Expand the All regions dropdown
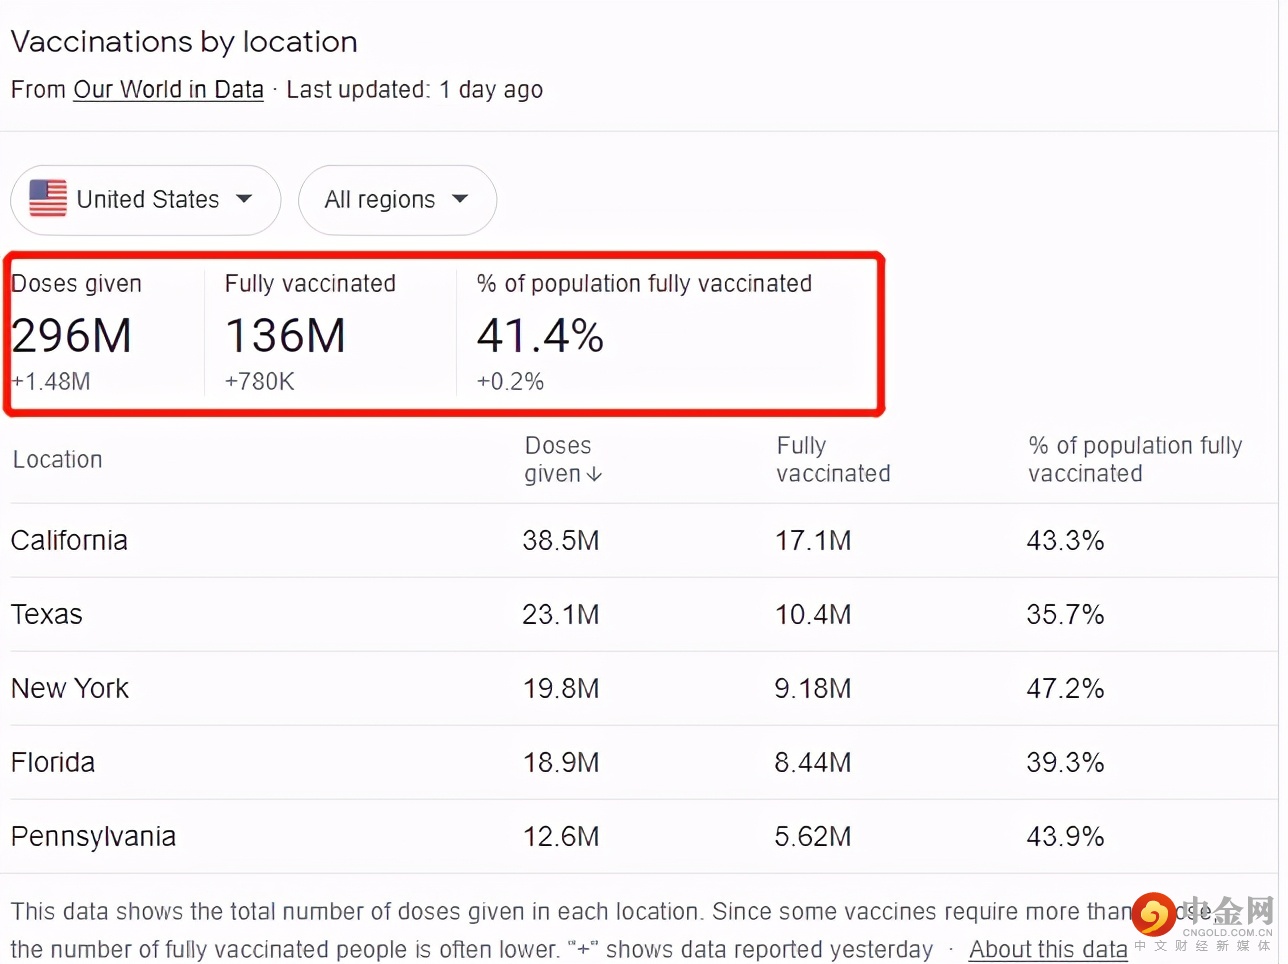The image size is (1288, 964). click(x=397, y=200)
